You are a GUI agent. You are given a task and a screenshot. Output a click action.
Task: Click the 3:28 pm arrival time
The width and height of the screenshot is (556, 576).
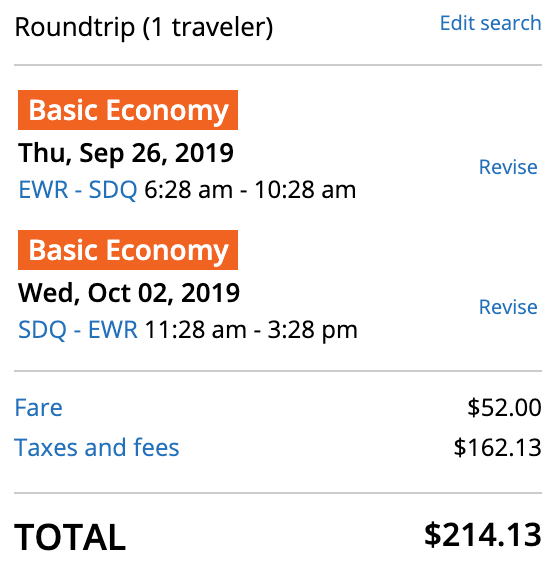[313, 330]
